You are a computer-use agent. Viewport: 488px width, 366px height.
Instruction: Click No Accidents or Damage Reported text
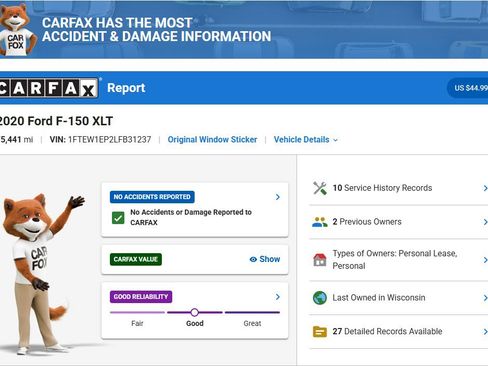(x=191, y=217)
